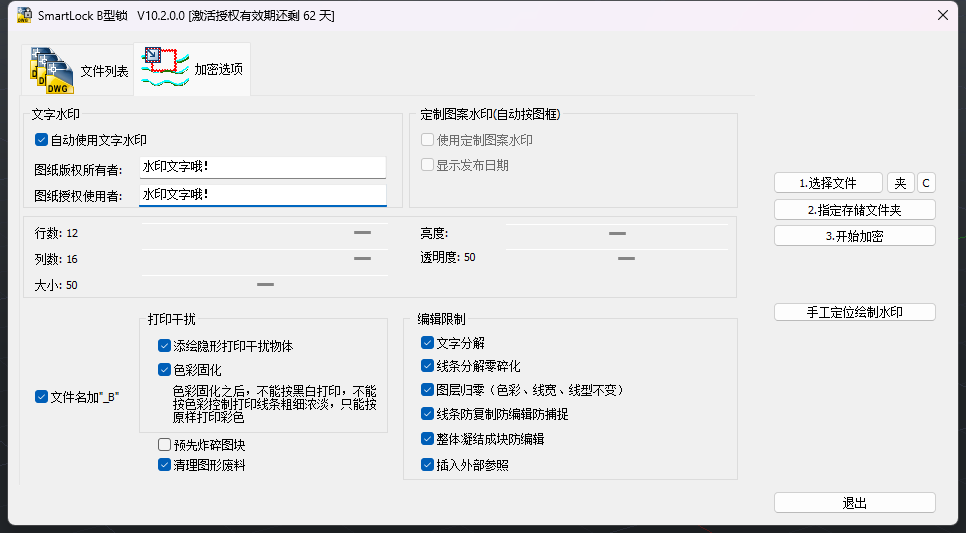
Task: Enable 预先炸碎图块 checkbox
Action: tap(164, 444)
